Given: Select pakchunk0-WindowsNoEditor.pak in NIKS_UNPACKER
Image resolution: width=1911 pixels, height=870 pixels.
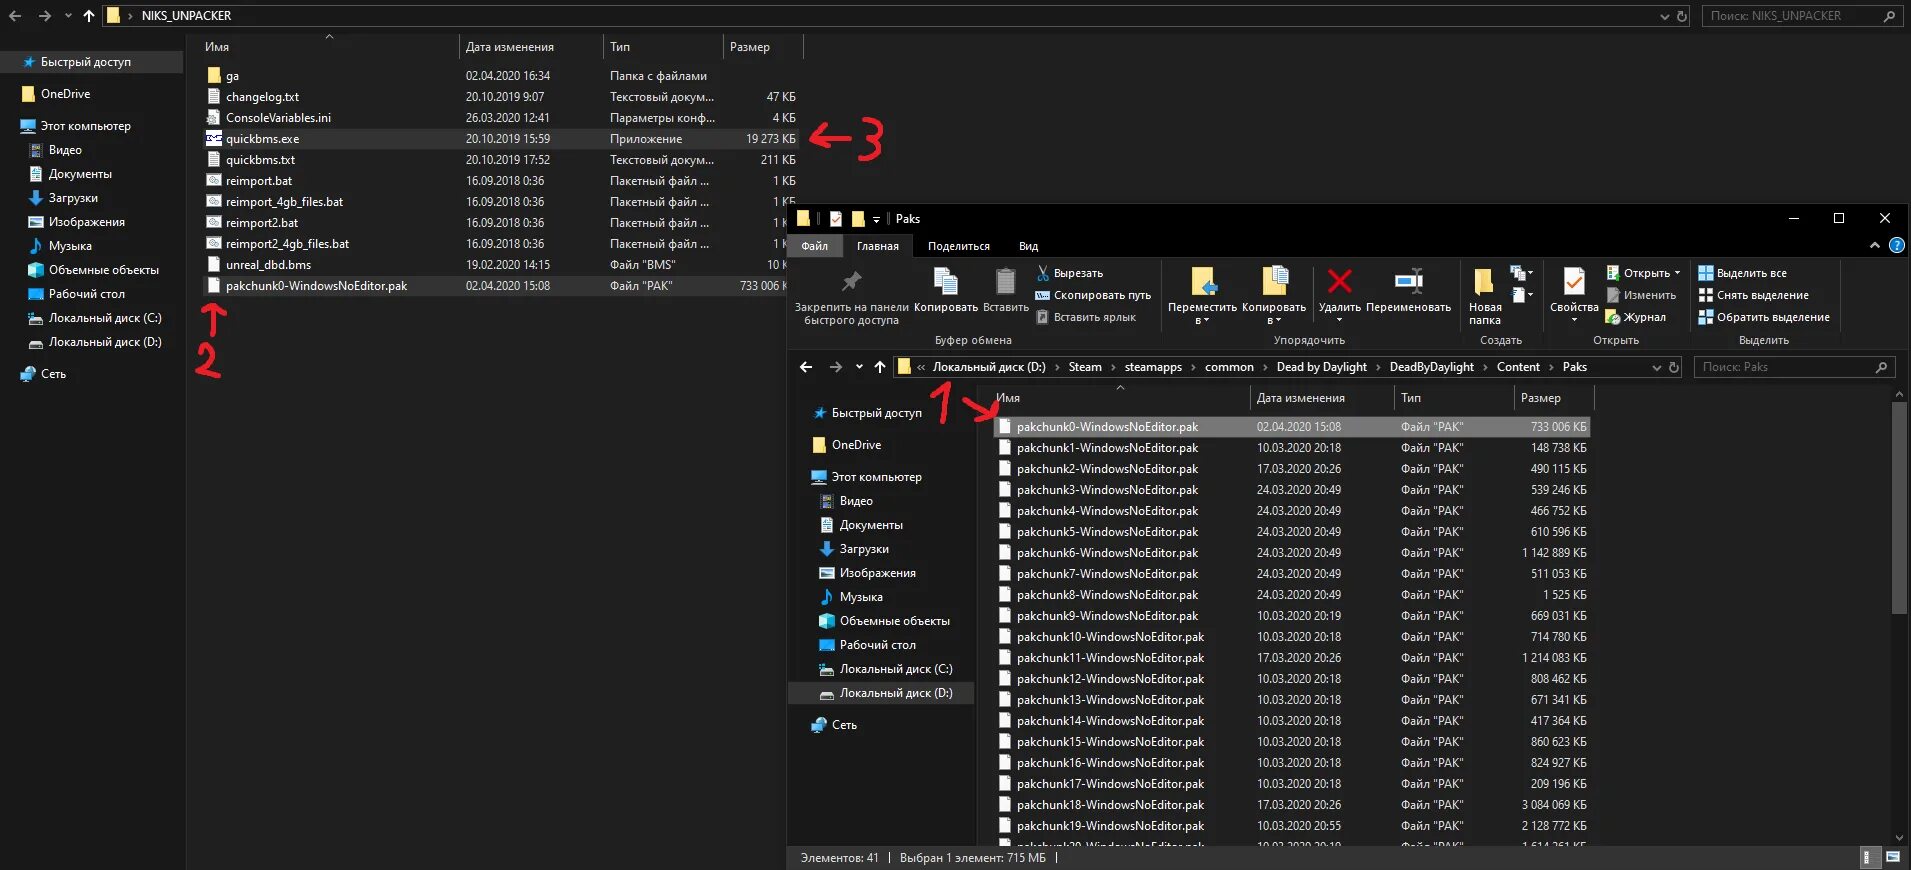Looking at the screenshot, I should [495, 286].
